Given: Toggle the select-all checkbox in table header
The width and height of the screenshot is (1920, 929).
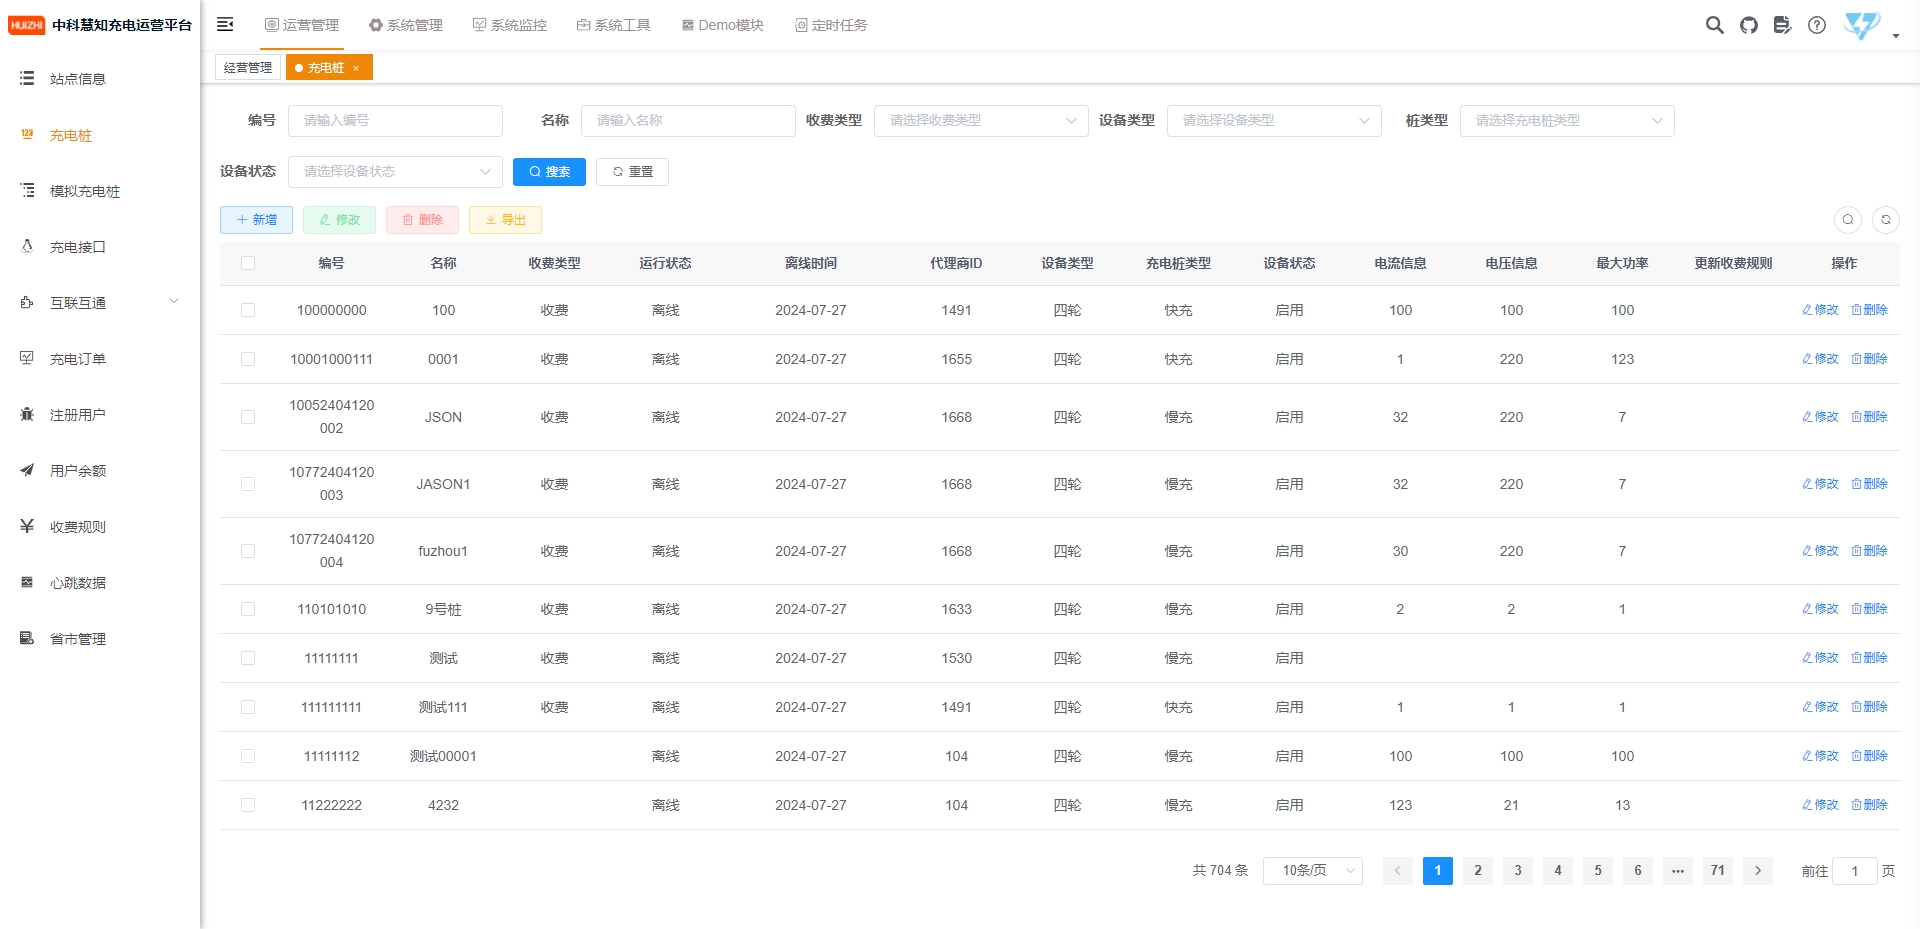Looking at the screenshot, I should coord(248,263).
